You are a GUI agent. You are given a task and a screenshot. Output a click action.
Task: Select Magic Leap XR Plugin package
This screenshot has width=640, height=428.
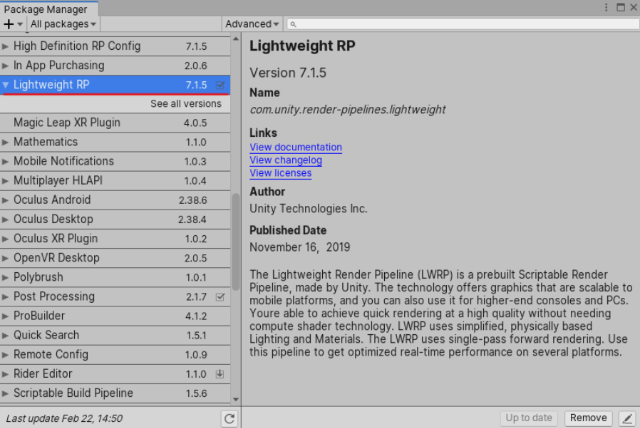coord(115,123)
